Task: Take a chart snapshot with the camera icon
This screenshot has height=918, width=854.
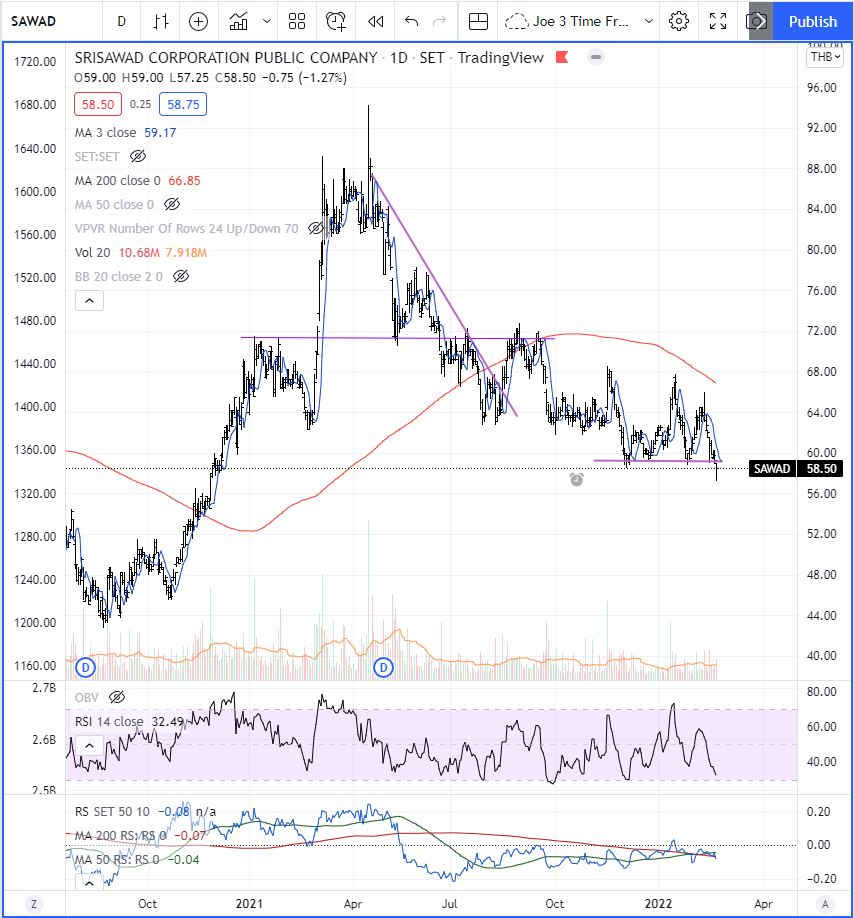Action: click(756, 22)
